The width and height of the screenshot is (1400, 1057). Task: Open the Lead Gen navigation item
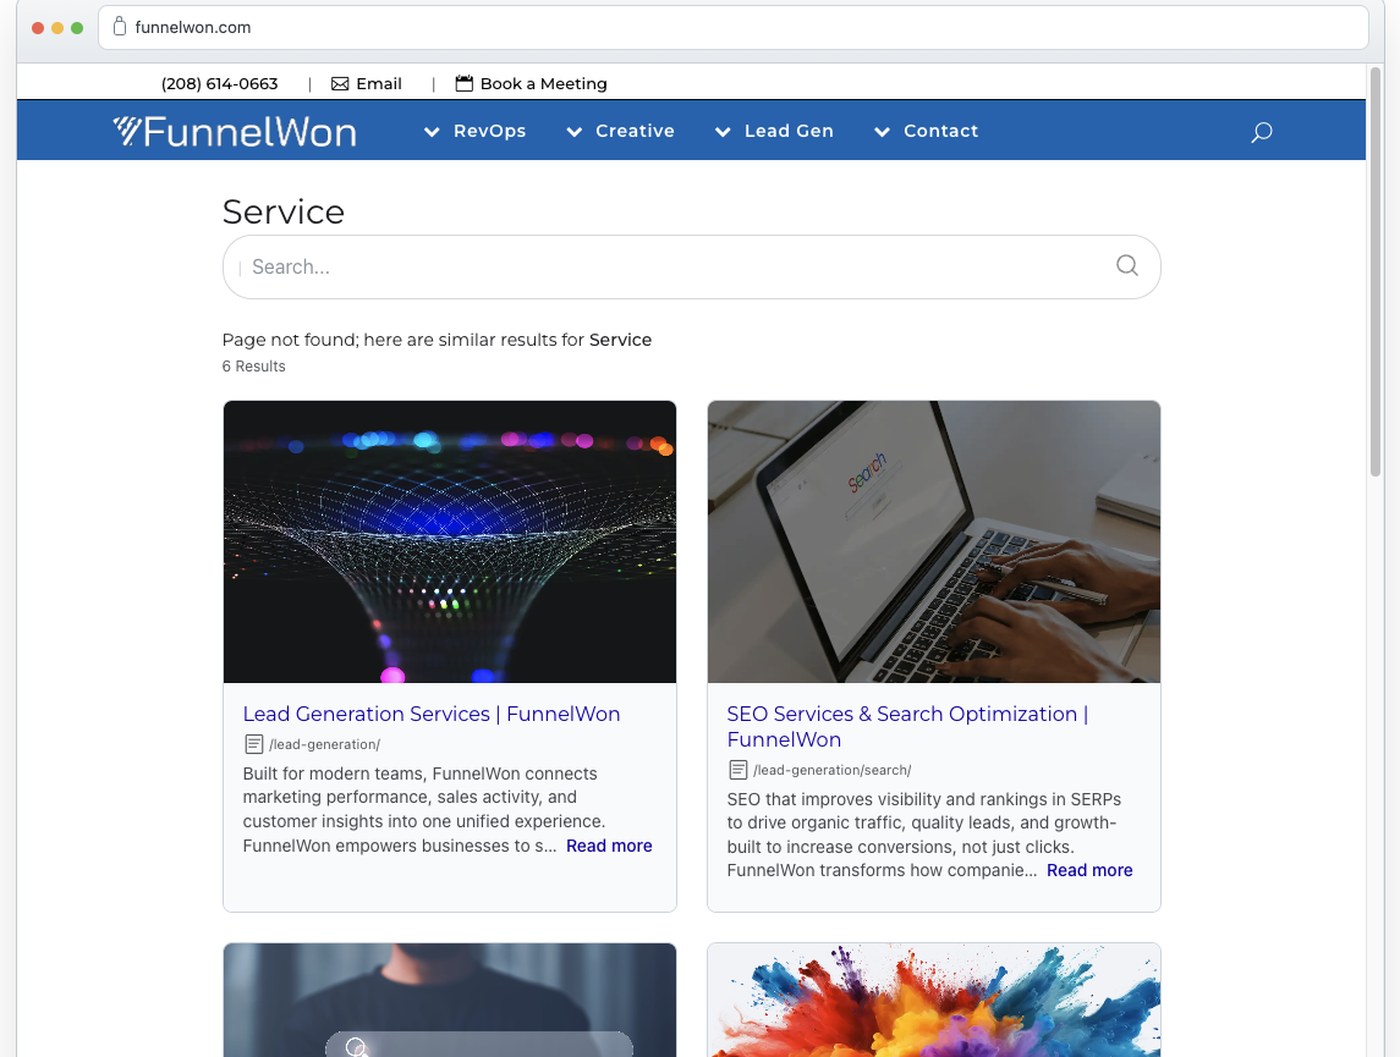point(789,131)
